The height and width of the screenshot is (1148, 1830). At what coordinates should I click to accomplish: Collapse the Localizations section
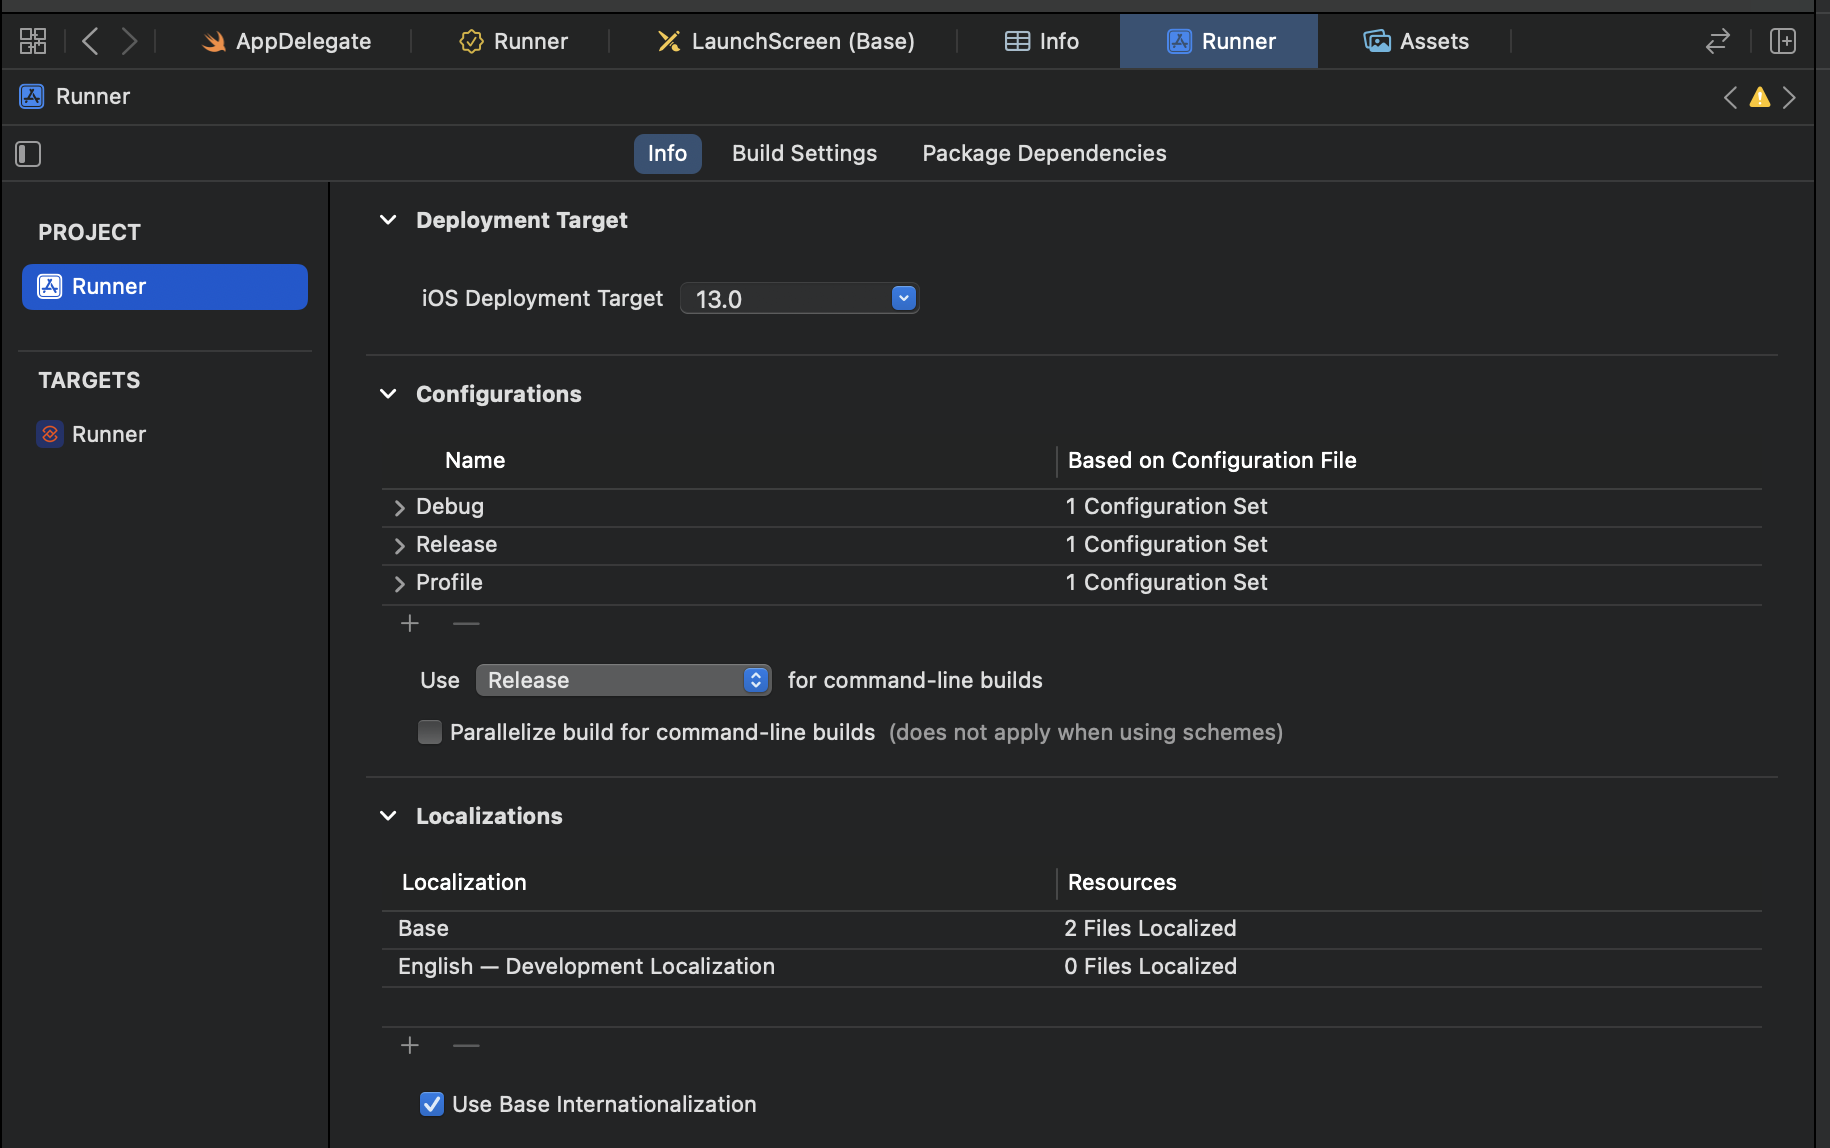388,816
